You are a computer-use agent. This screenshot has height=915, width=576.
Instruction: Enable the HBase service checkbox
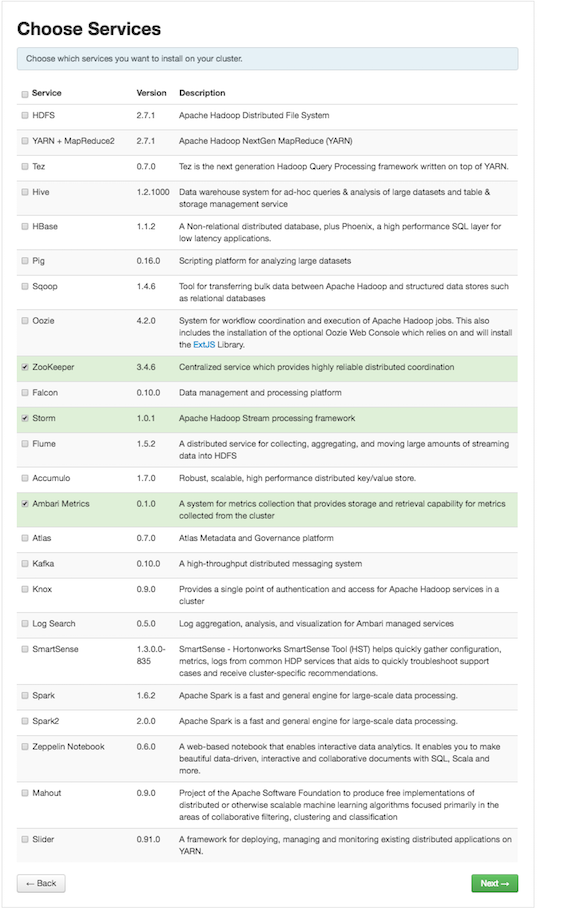[x=25, y=226]
